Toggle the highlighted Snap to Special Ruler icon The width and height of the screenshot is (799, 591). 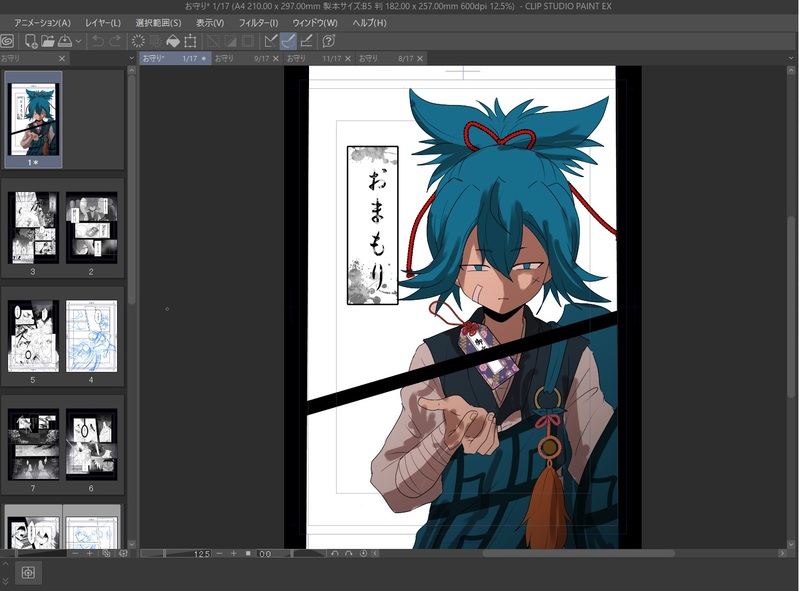pyautogui.click(x=288, y=41)
